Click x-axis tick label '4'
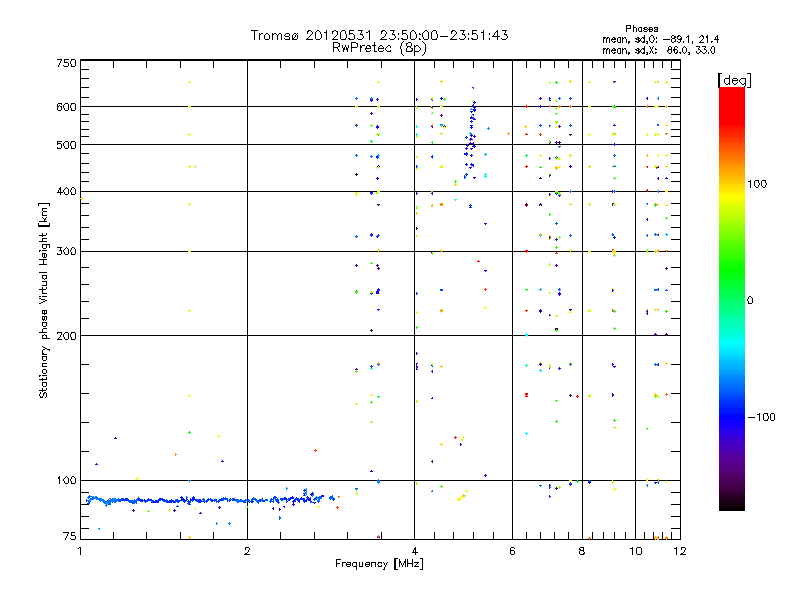 click(414, 551)
